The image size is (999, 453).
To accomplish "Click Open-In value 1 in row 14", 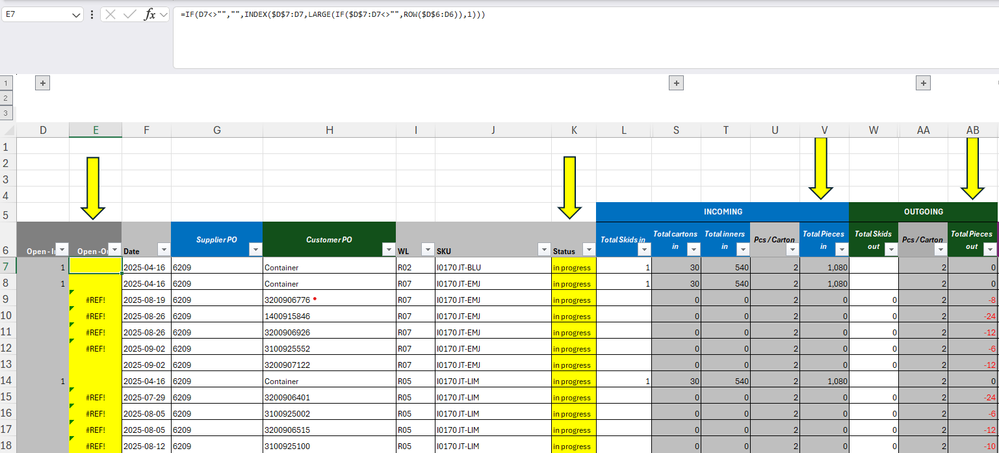I will (x=43, y=381).
